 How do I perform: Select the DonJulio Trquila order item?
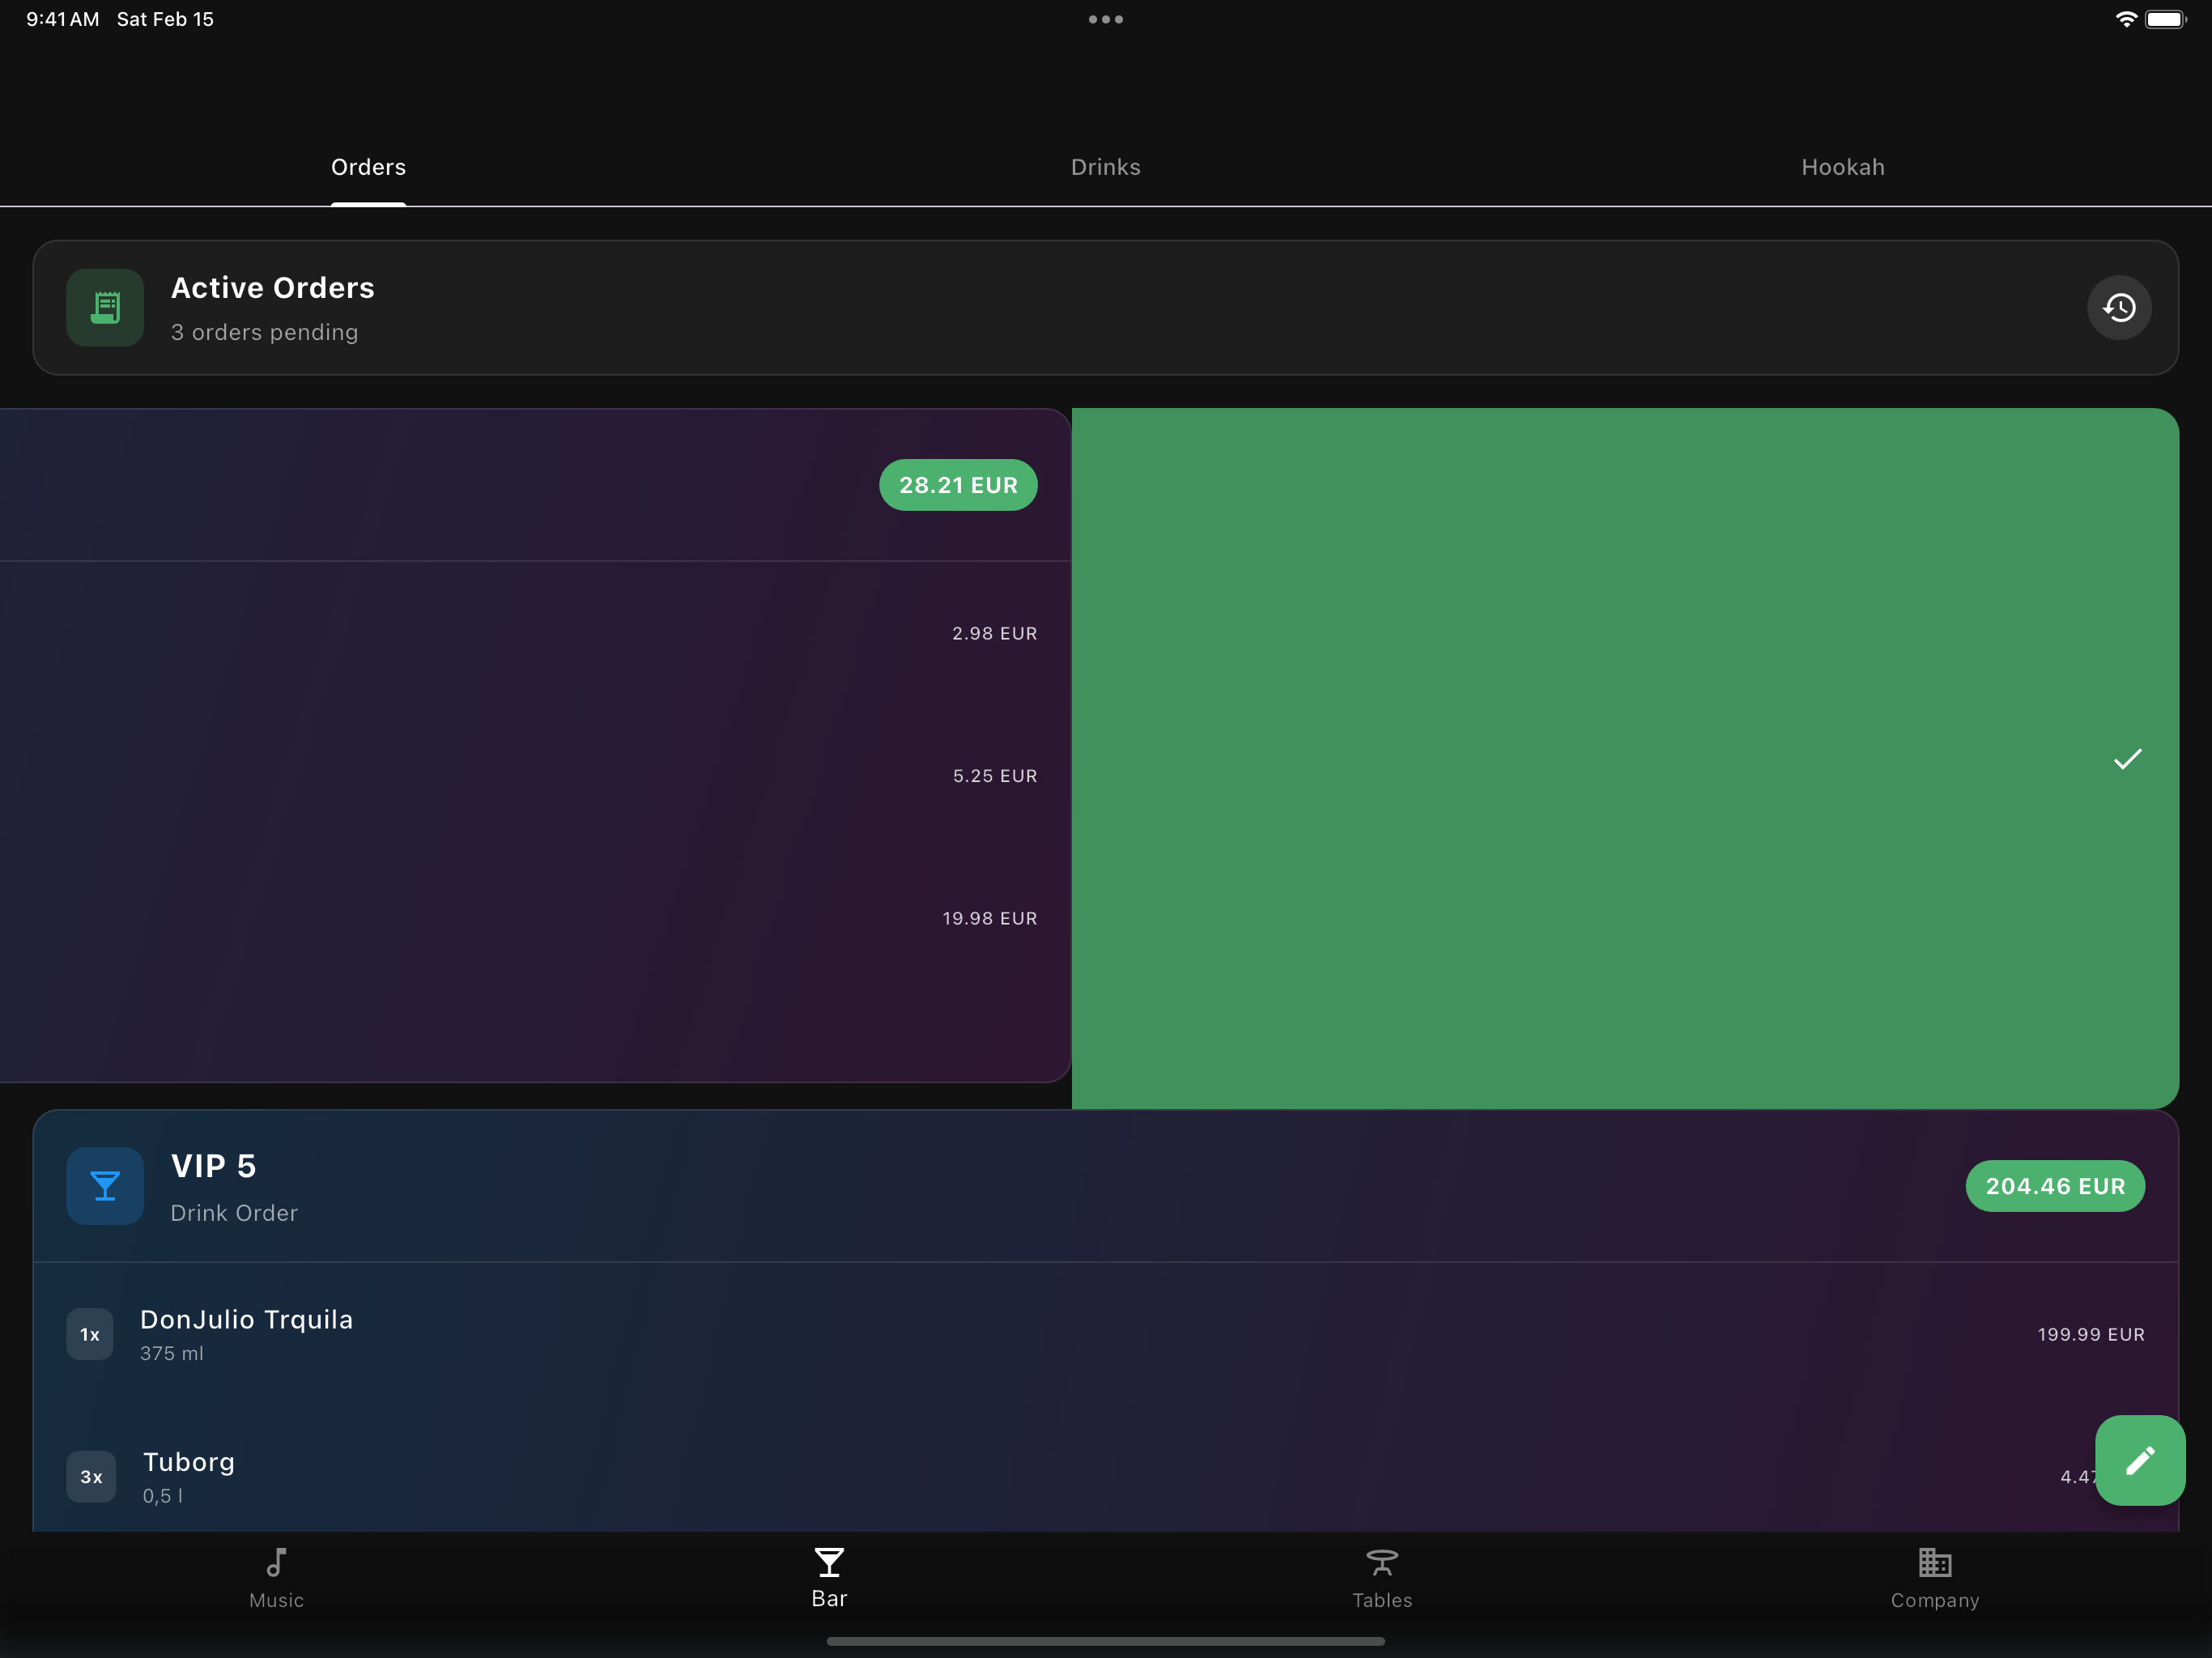point(246,1333)
